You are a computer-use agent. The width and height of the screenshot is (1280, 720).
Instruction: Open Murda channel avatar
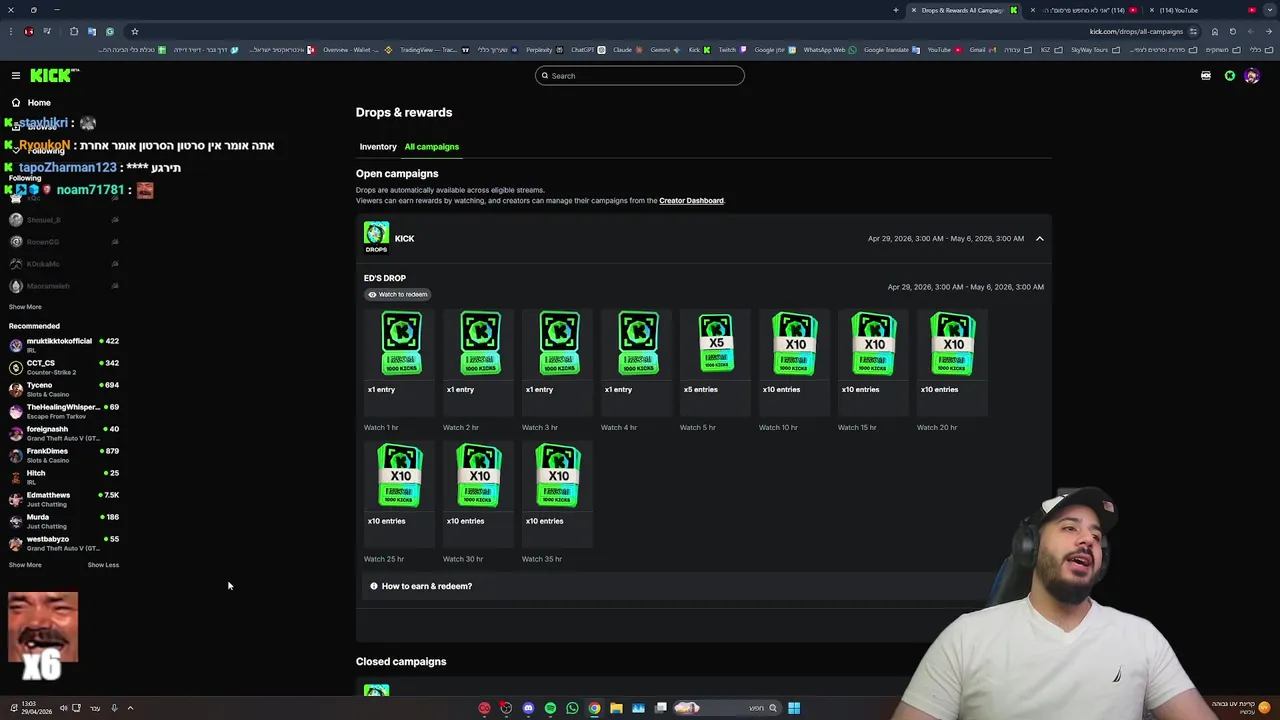[x=16, y=521]
